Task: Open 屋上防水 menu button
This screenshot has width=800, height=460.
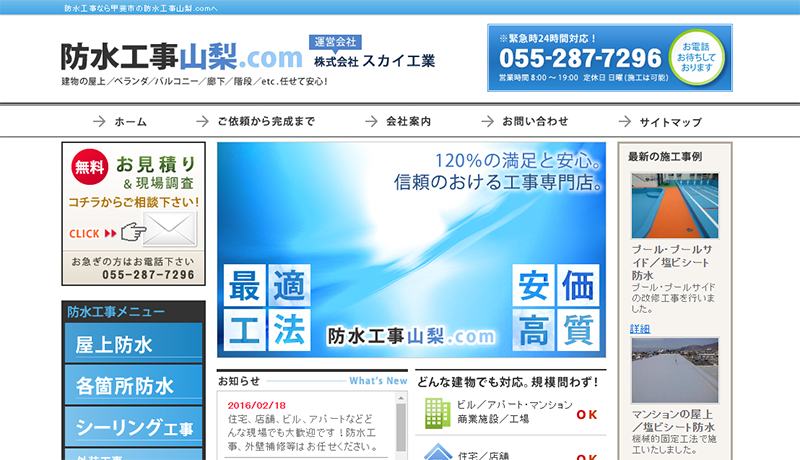Action: click(133, 343)
